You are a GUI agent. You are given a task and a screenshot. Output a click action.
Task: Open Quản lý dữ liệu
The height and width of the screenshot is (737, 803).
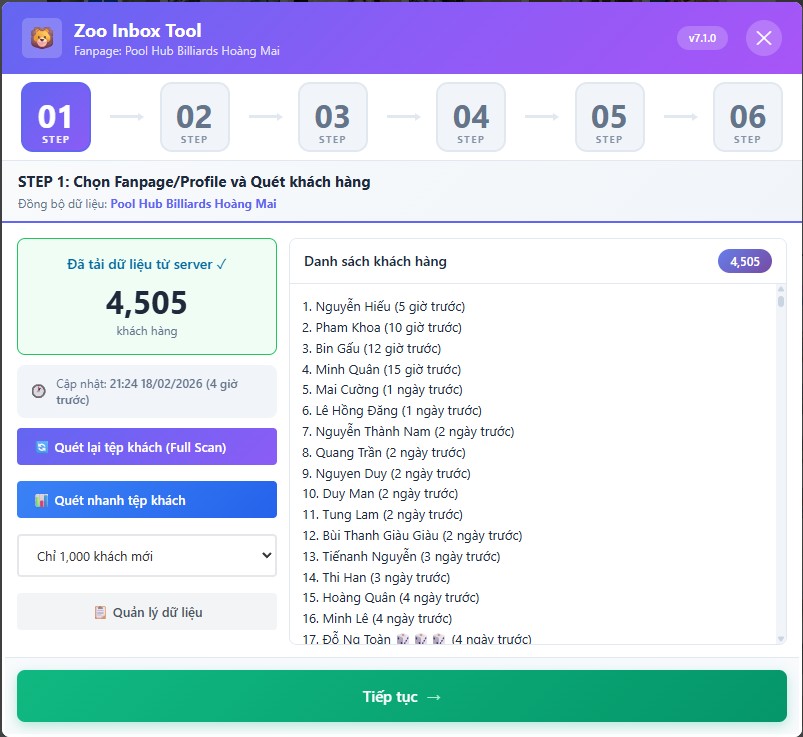[x=147, y=612]
